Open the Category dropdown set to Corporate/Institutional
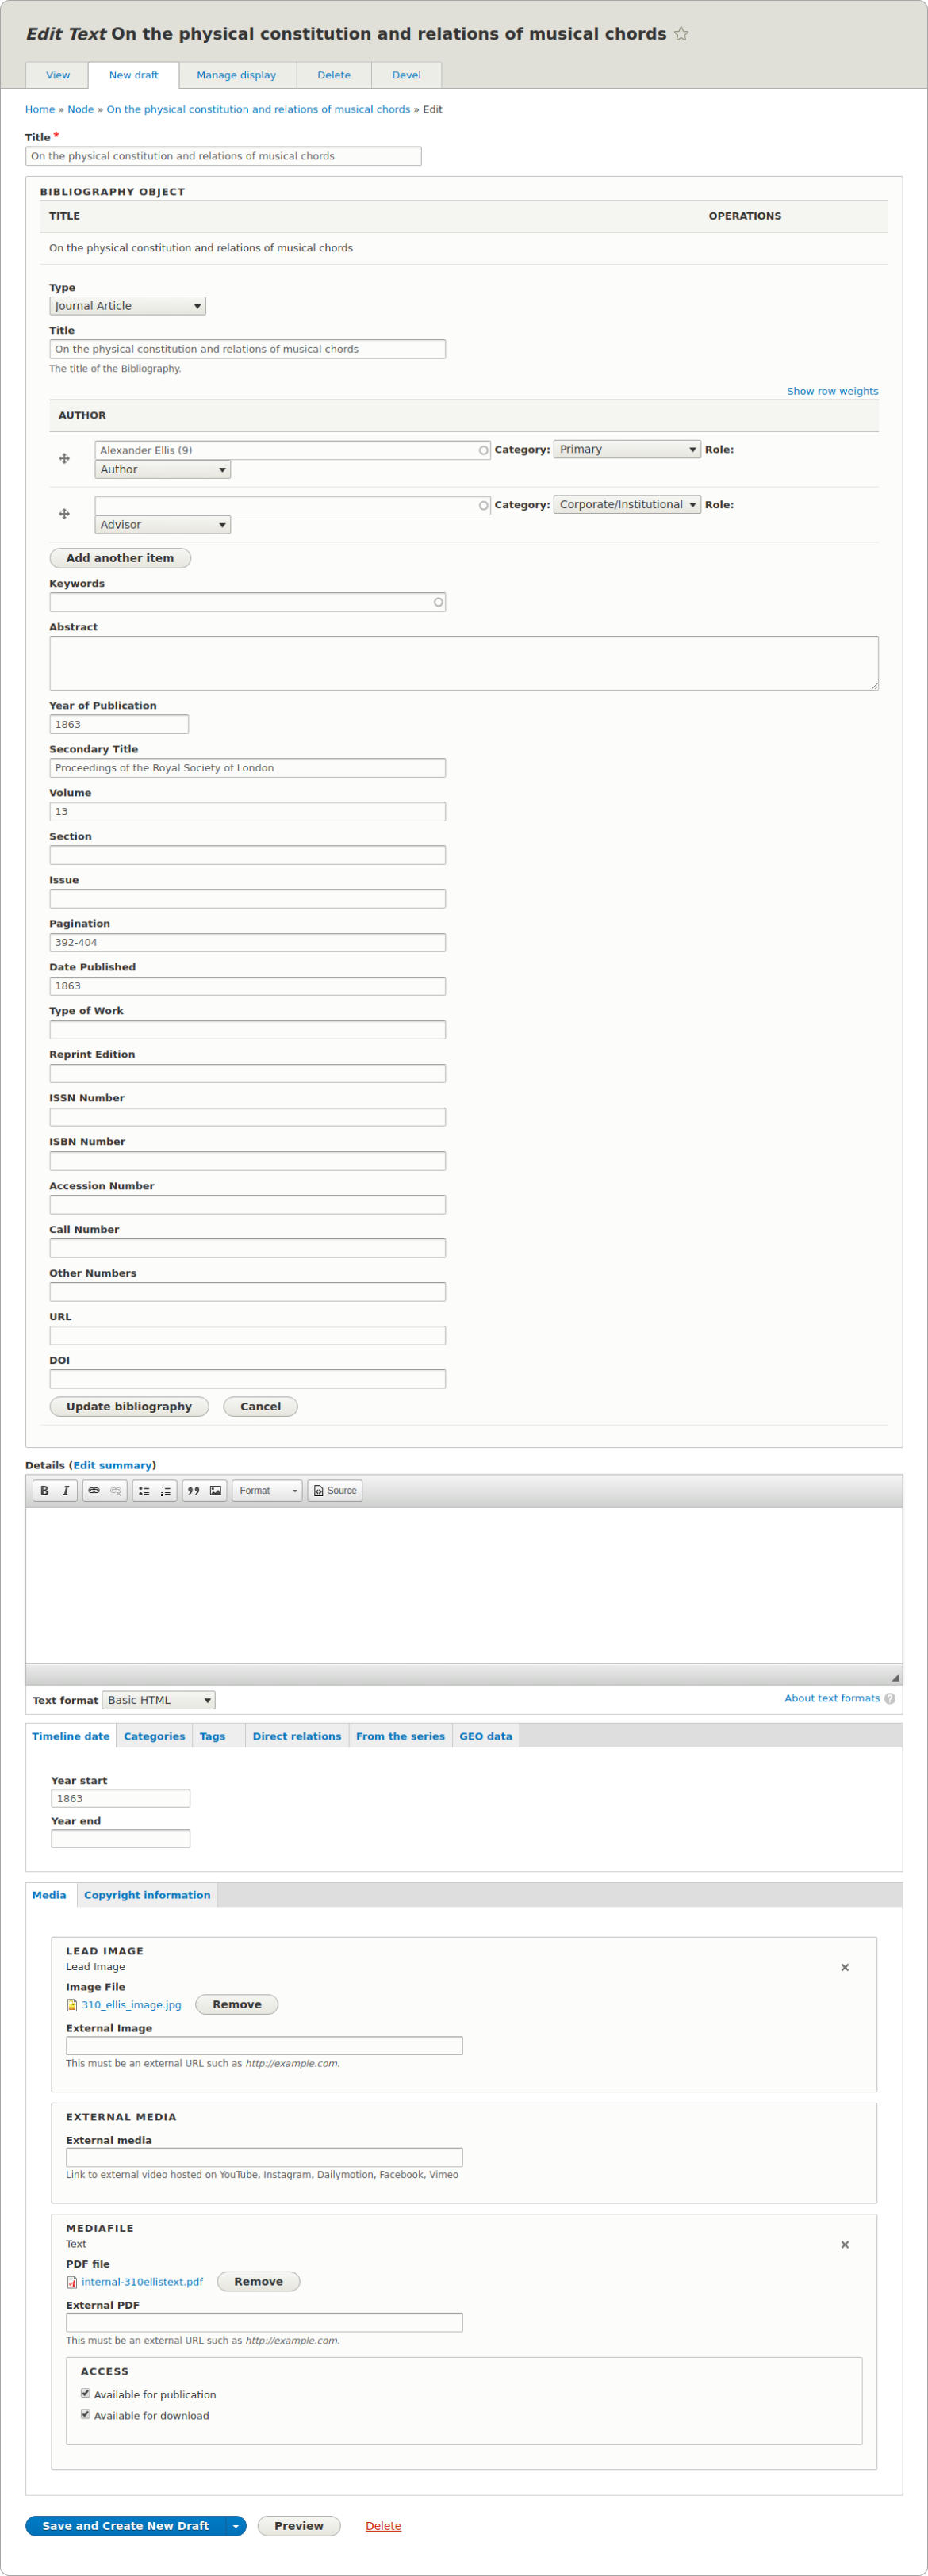The width and height of the screenshot is (928, 2576). (x=627, y=504)
